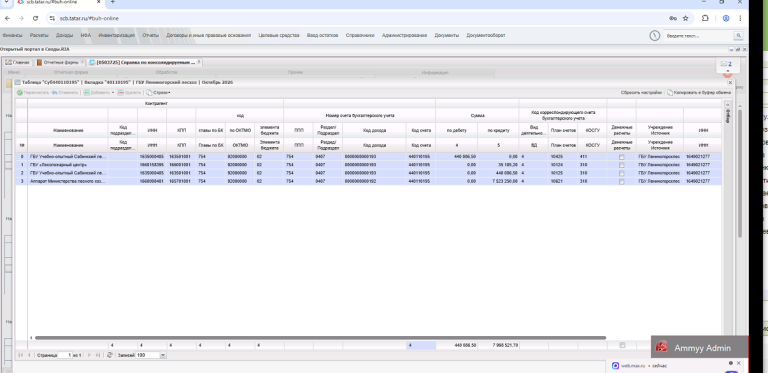Click the password key icon in address bar
The width and height of the screenshot is (768, 373).
pyautogui.click(x=672, y=18)
